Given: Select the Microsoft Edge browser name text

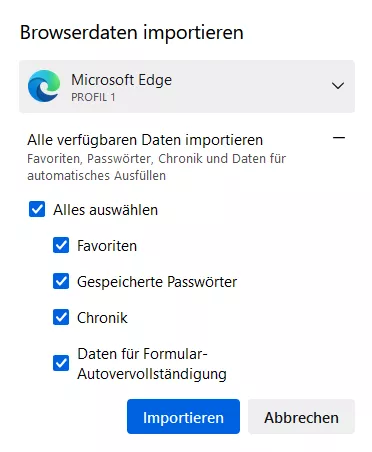Looking at the screenshot, I should tap(121, 80).
